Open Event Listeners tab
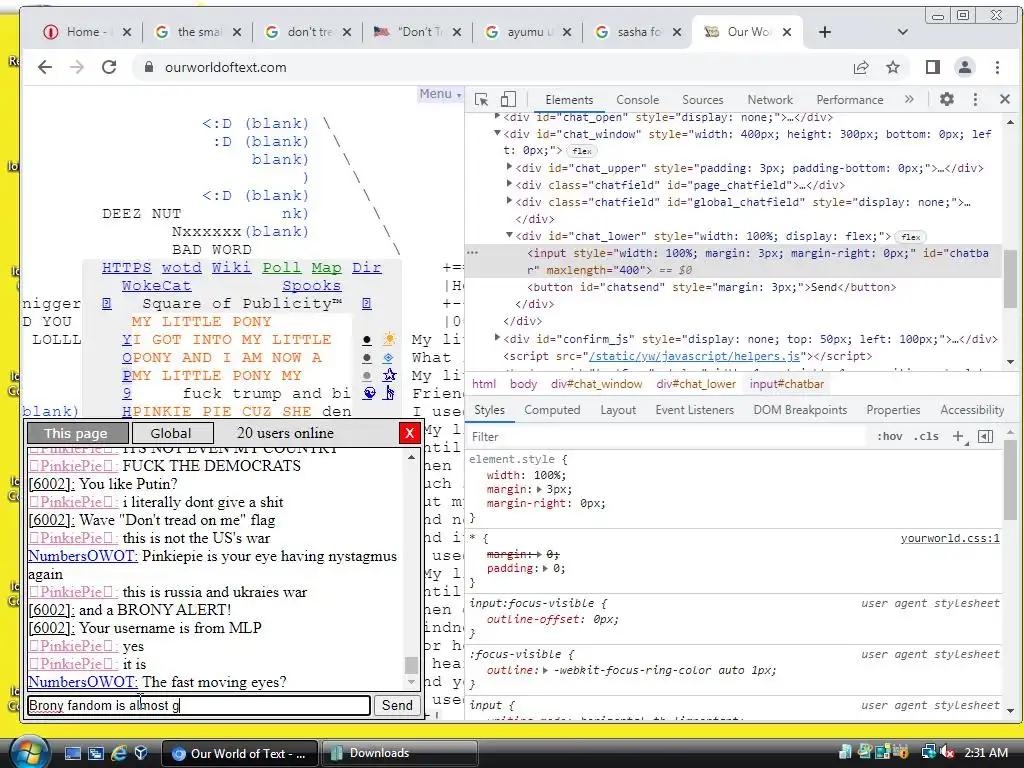Screen dimensions: 1024x768 pos(694,410)
